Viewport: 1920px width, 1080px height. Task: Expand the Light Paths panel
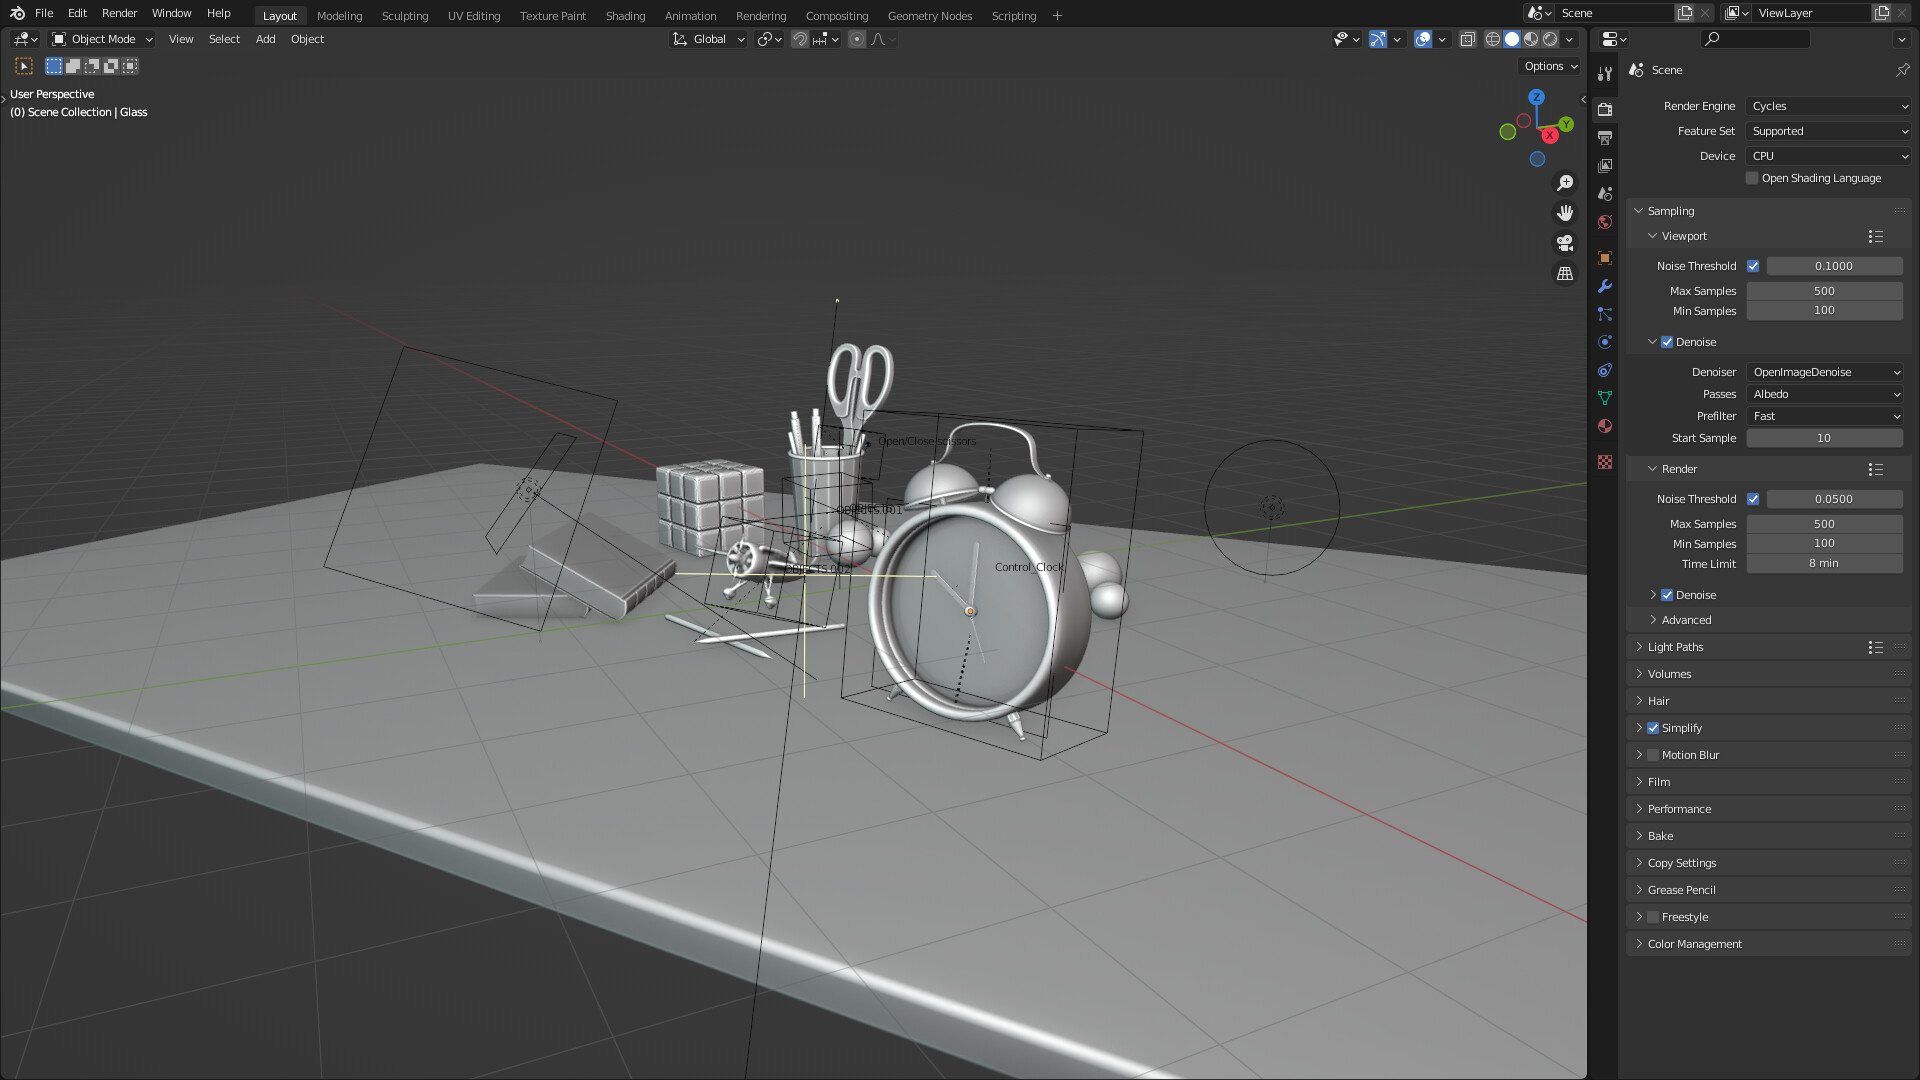1675,647
